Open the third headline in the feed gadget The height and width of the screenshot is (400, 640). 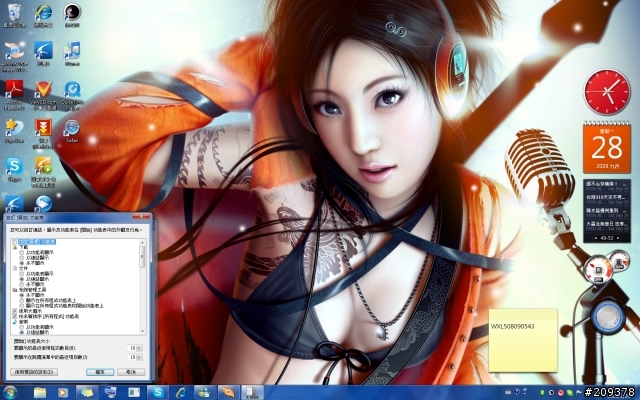pos(607,212)
